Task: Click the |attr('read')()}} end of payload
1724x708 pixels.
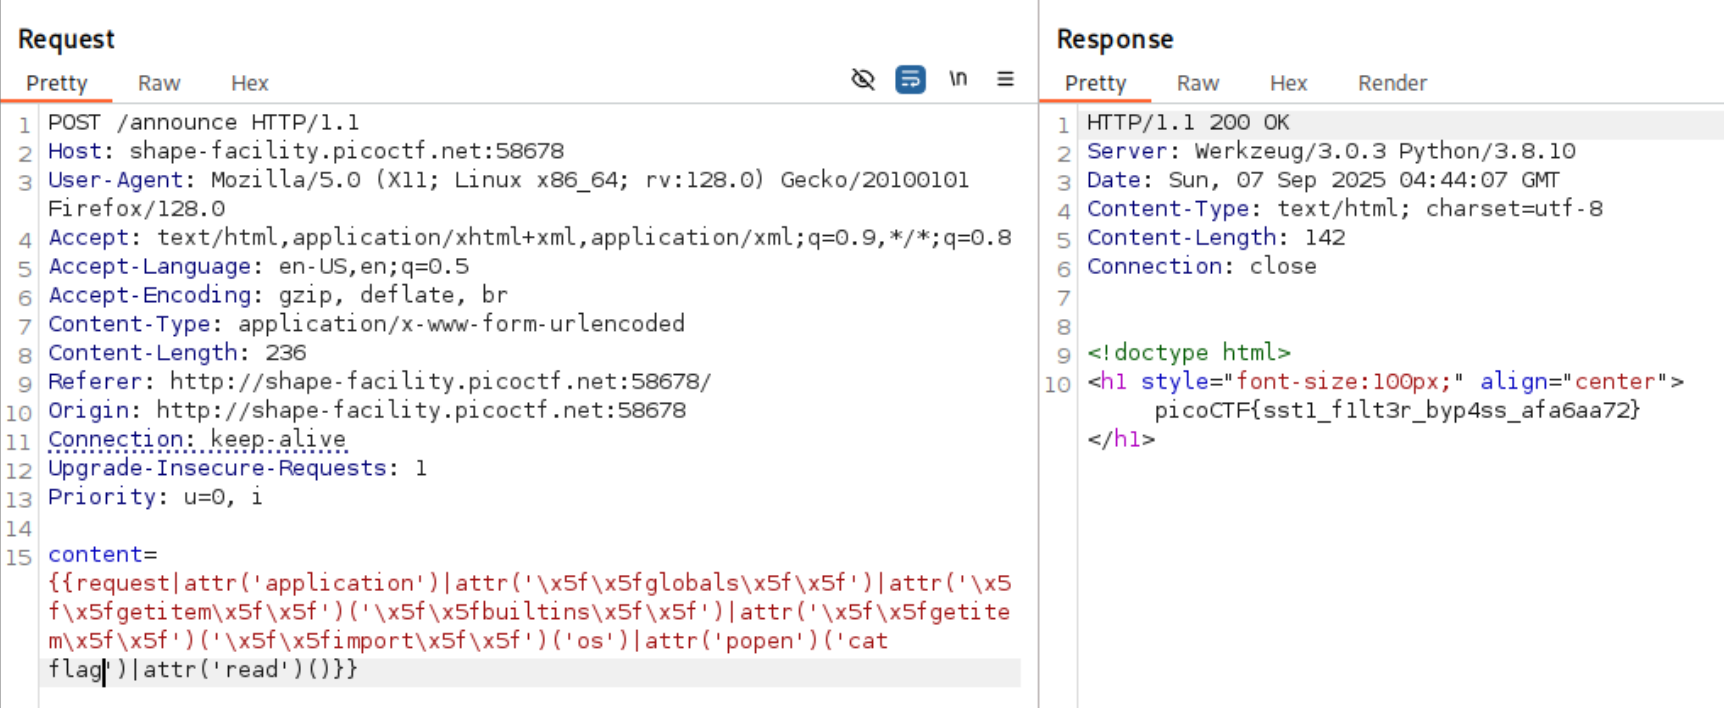Action: tap(244, 669)
